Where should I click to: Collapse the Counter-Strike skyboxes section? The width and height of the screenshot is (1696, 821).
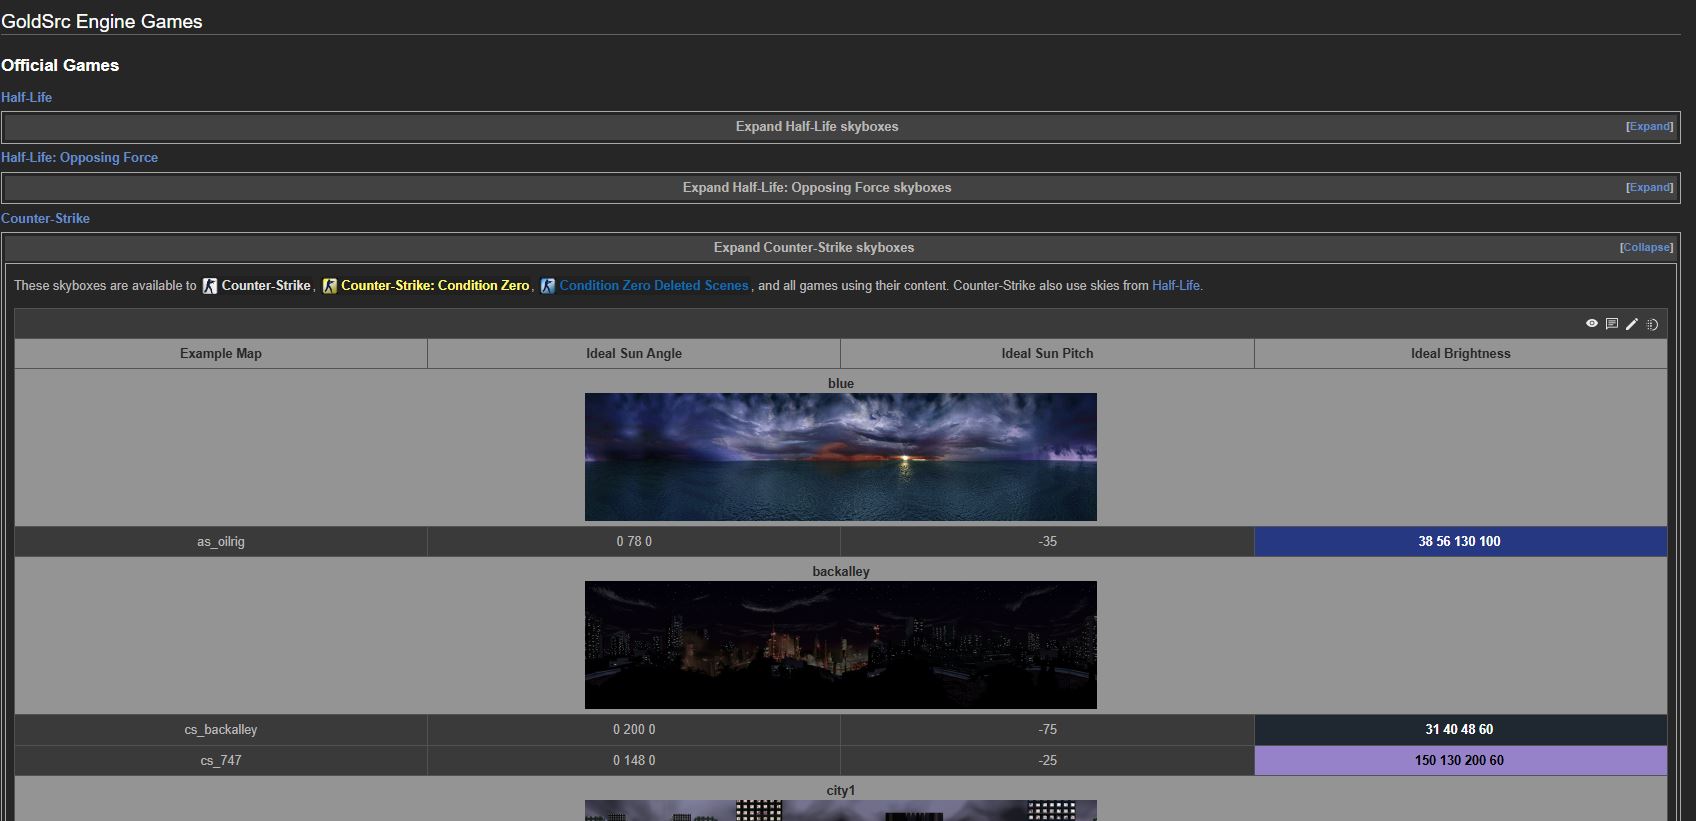[x=1646, y=247]
